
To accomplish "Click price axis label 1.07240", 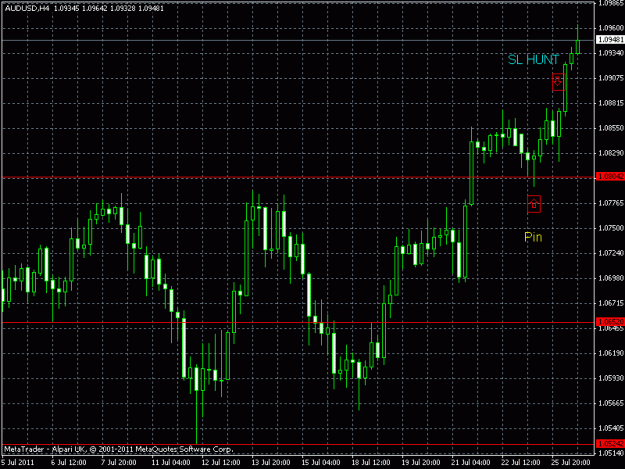I will pos(611,253).
